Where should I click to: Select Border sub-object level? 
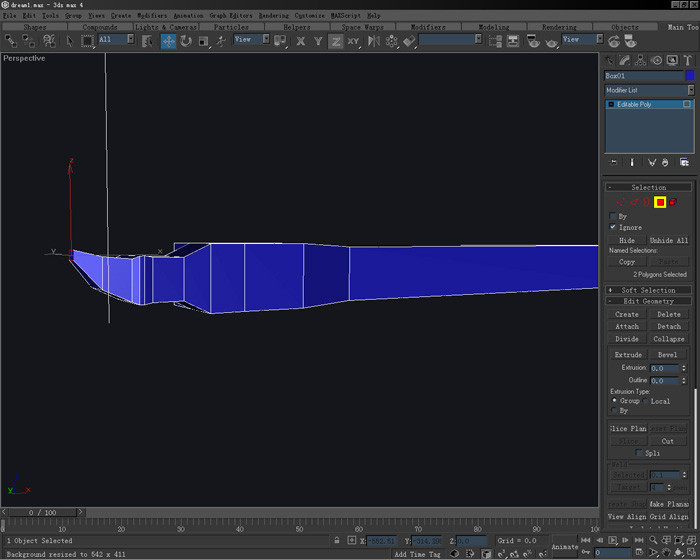pyautogui.click(x=647, y=202)
